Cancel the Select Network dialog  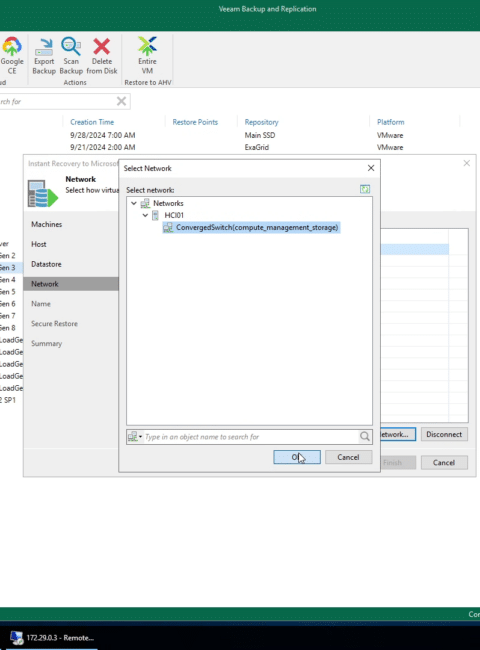pos(348,457)
